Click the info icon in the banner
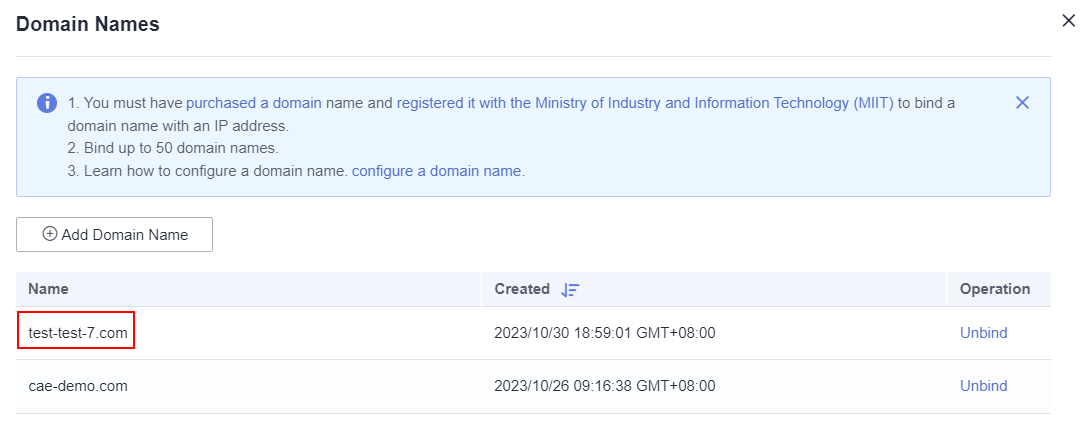 point(47,103)
